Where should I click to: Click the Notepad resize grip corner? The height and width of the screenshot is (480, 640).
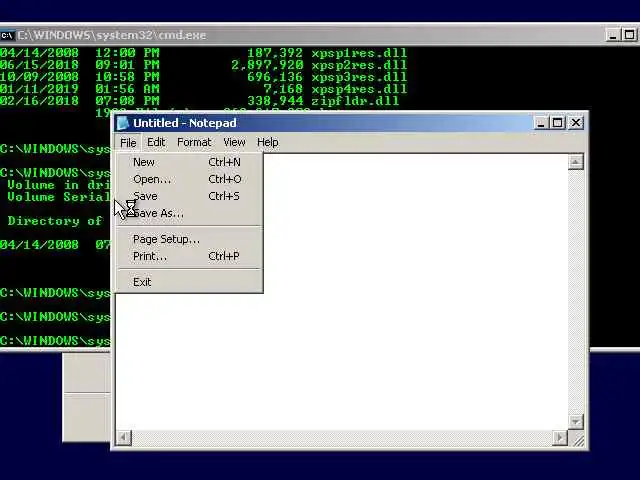(x=576, y=438)
